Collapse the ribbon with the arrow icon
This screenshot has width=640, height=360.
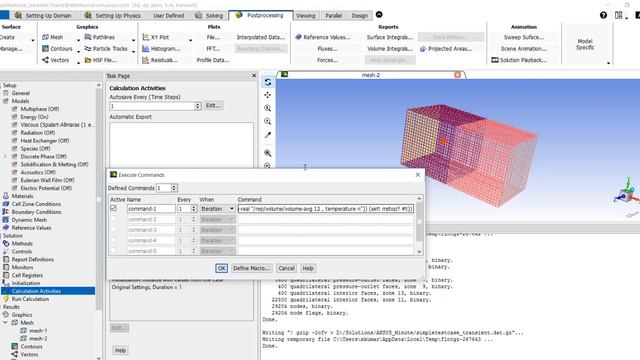[379, 15]
